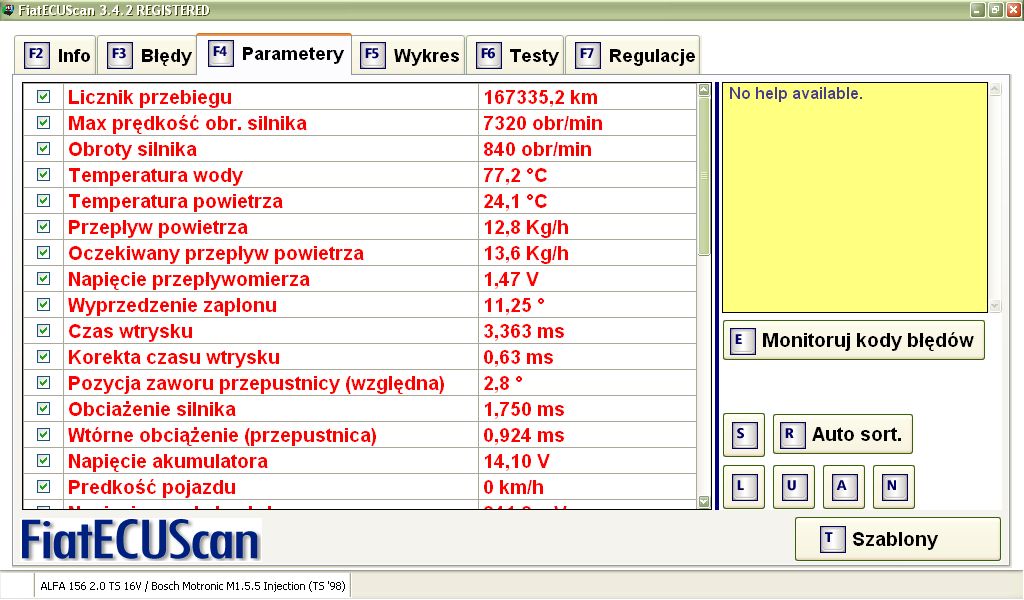Screen dimensions: 1024x600
Task: Select the Licznik przebiegu parameter name
Action: click(150, 97)
